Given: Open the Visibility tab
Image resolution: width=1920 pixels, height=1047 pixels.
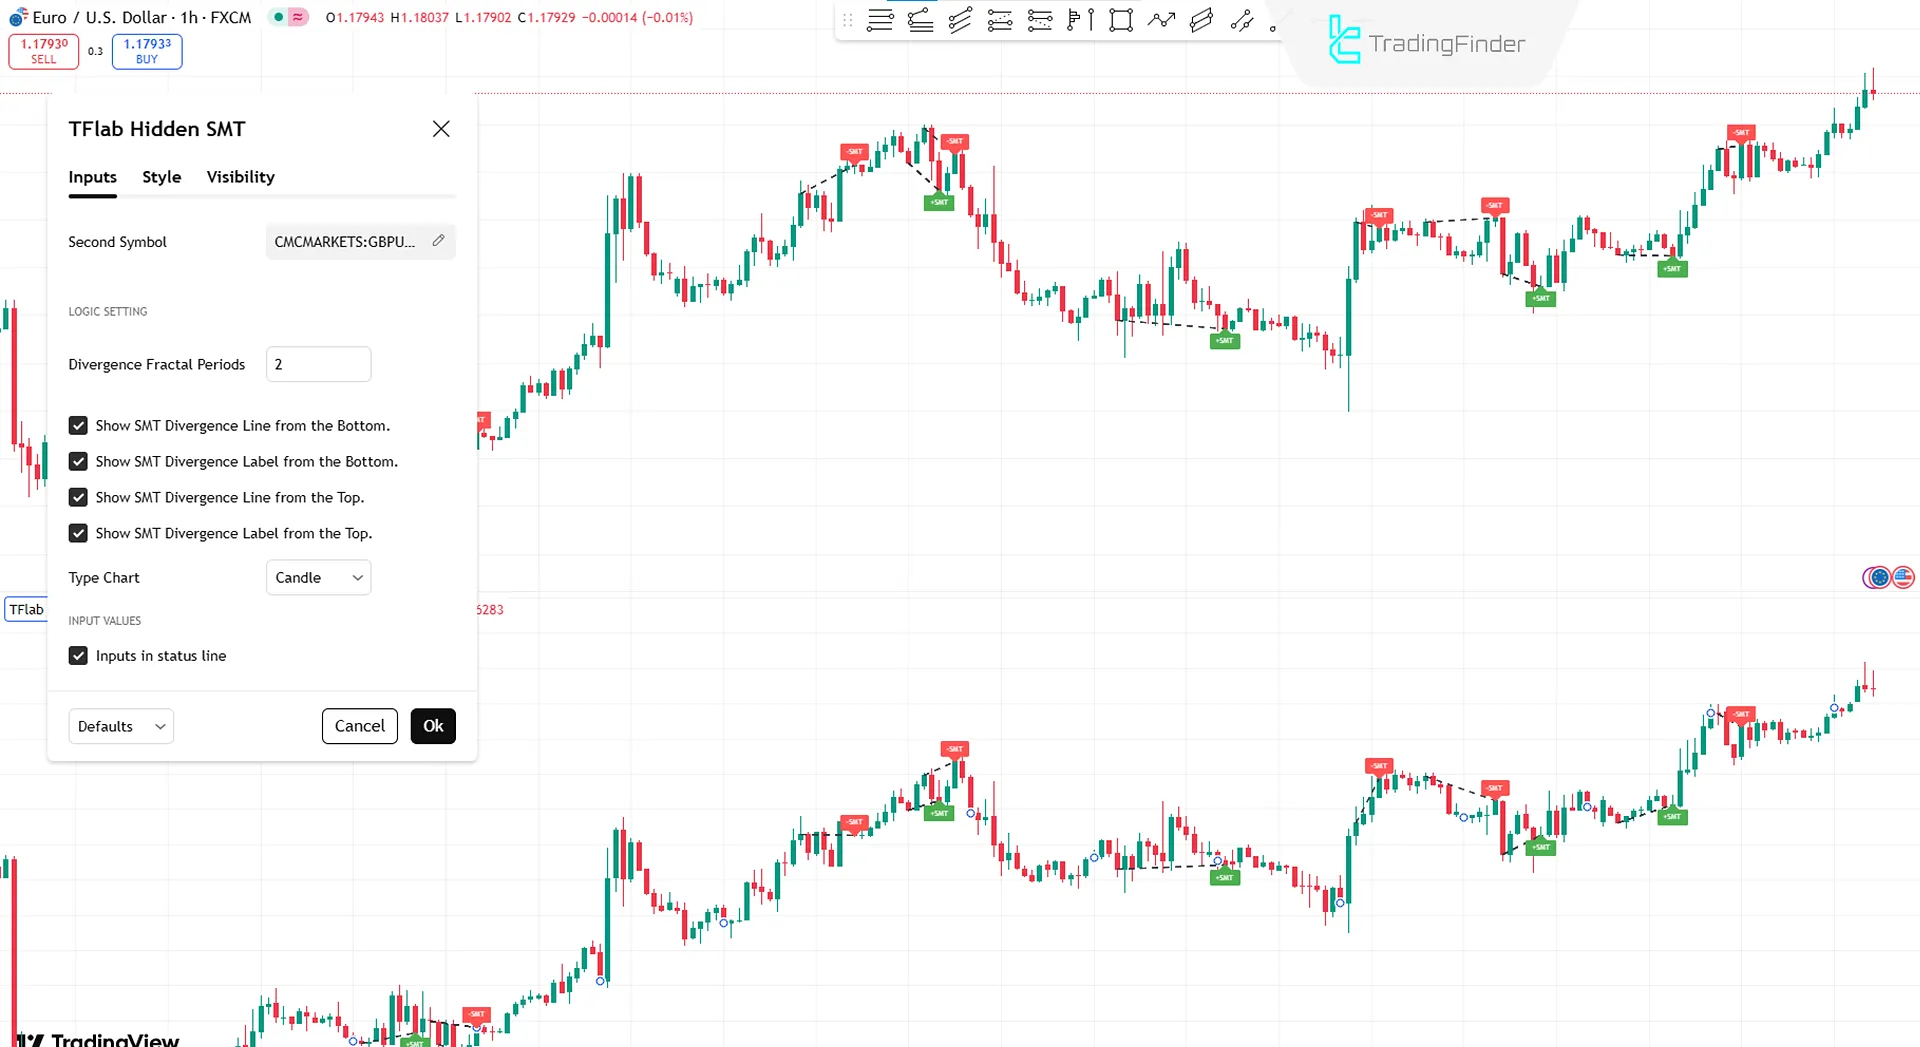Looking at the screenshot, I should pos(240,177).
